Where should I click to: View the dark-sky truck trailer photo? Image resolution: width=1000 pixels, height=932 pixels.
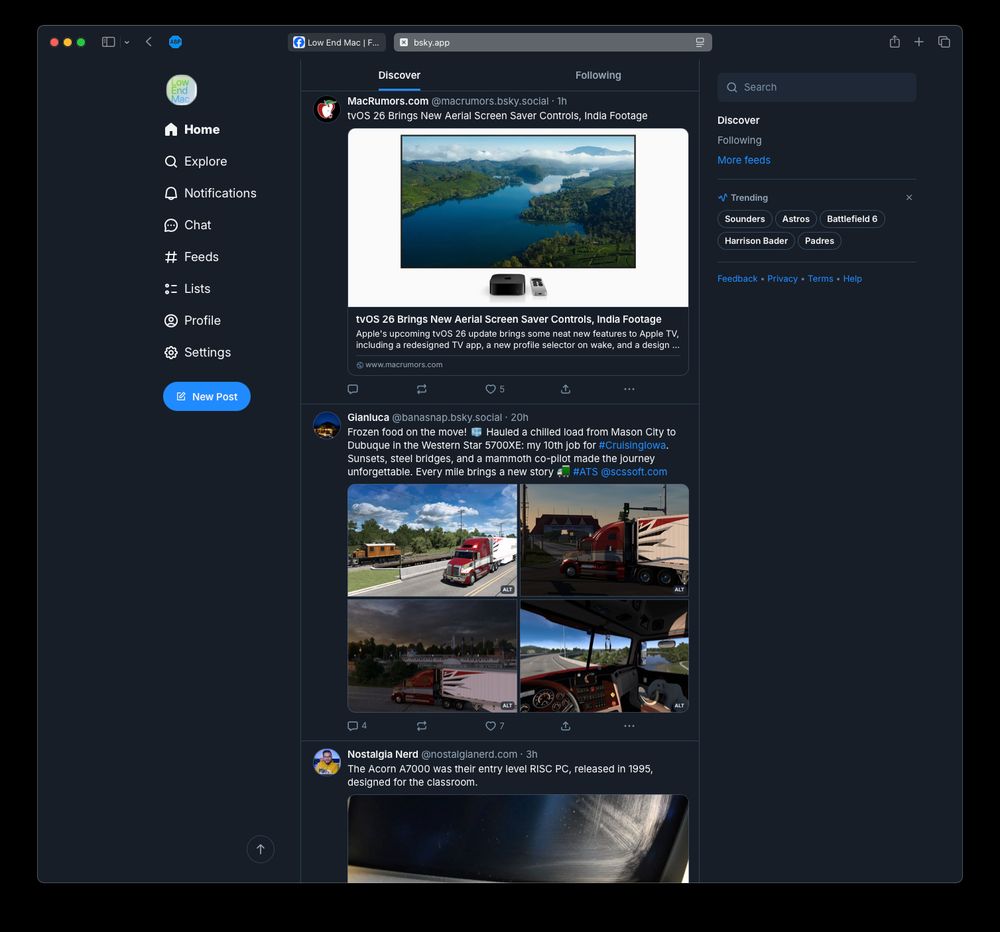(x=432, y=656)
